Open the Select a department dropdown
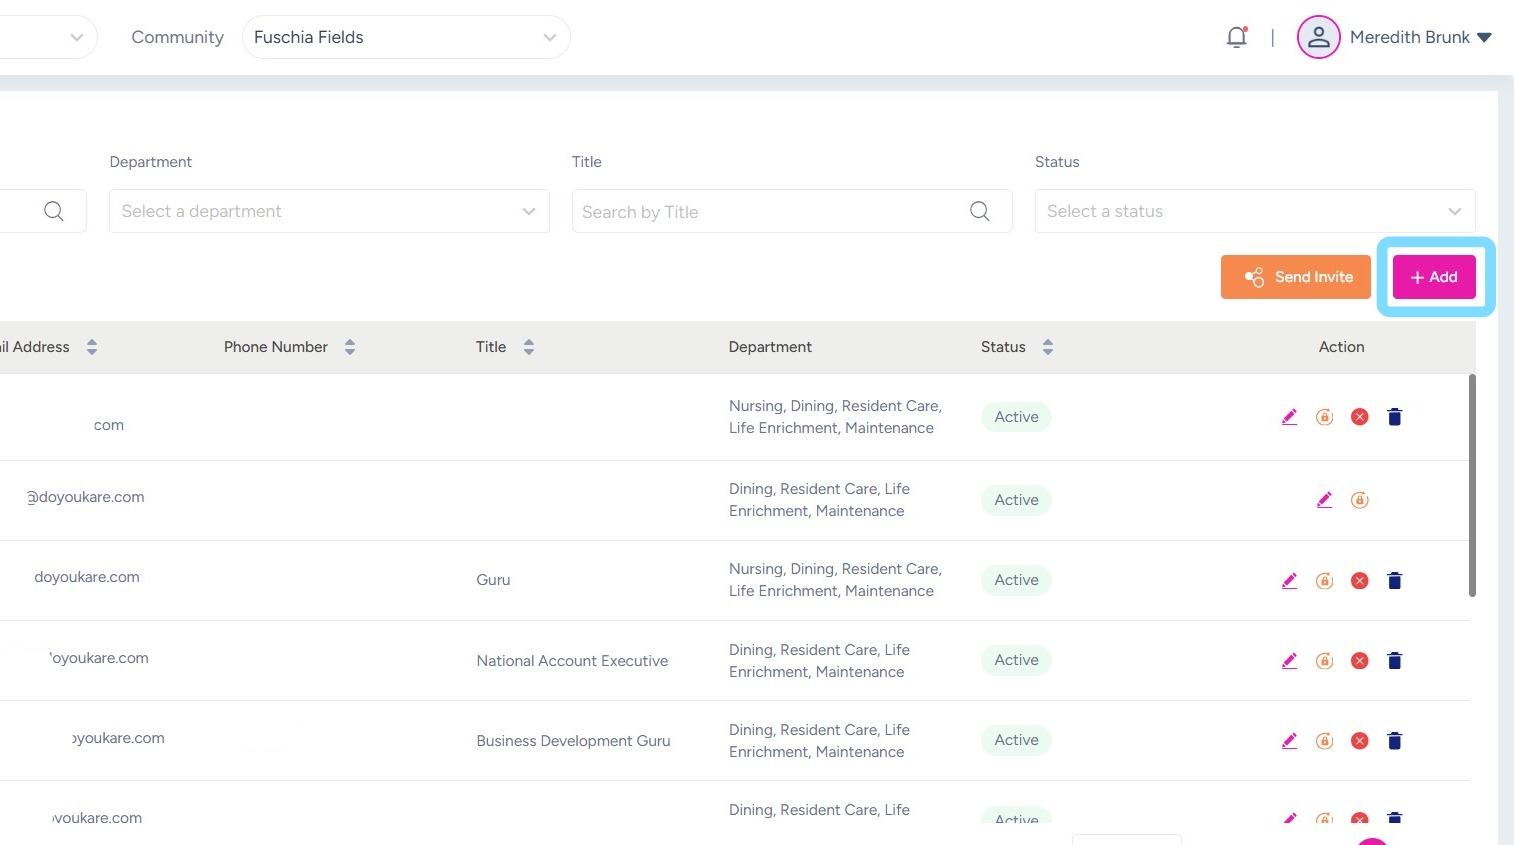 329,211
